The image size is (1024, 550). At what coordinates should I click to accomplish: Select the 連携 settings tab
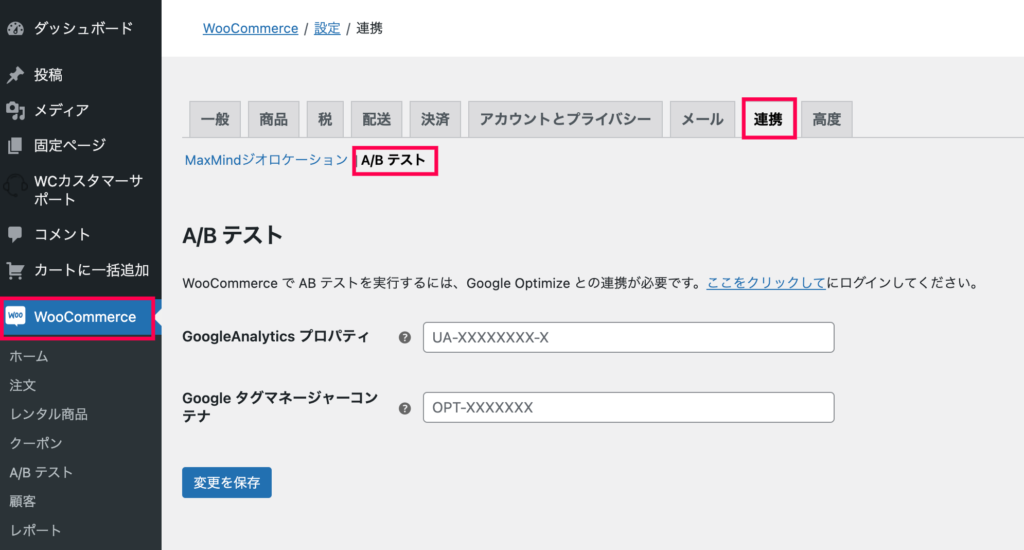coord(769,119)
